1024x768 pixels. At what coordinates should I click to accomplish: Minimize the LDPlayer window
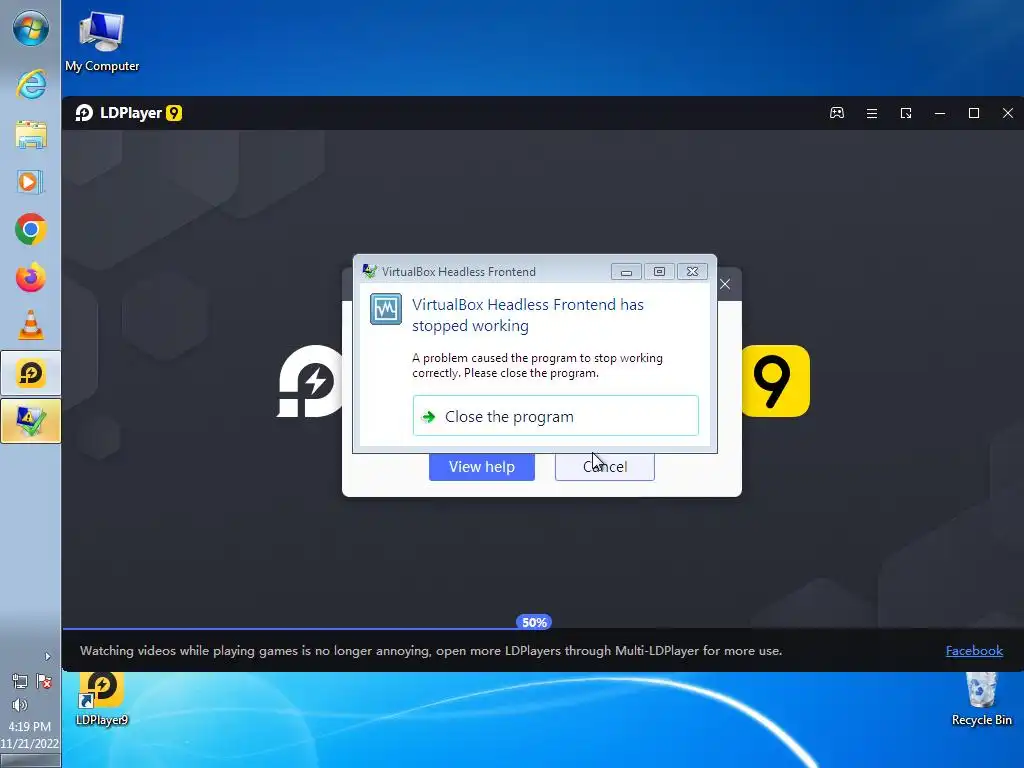pyautogui.click(x=940, y=113)
